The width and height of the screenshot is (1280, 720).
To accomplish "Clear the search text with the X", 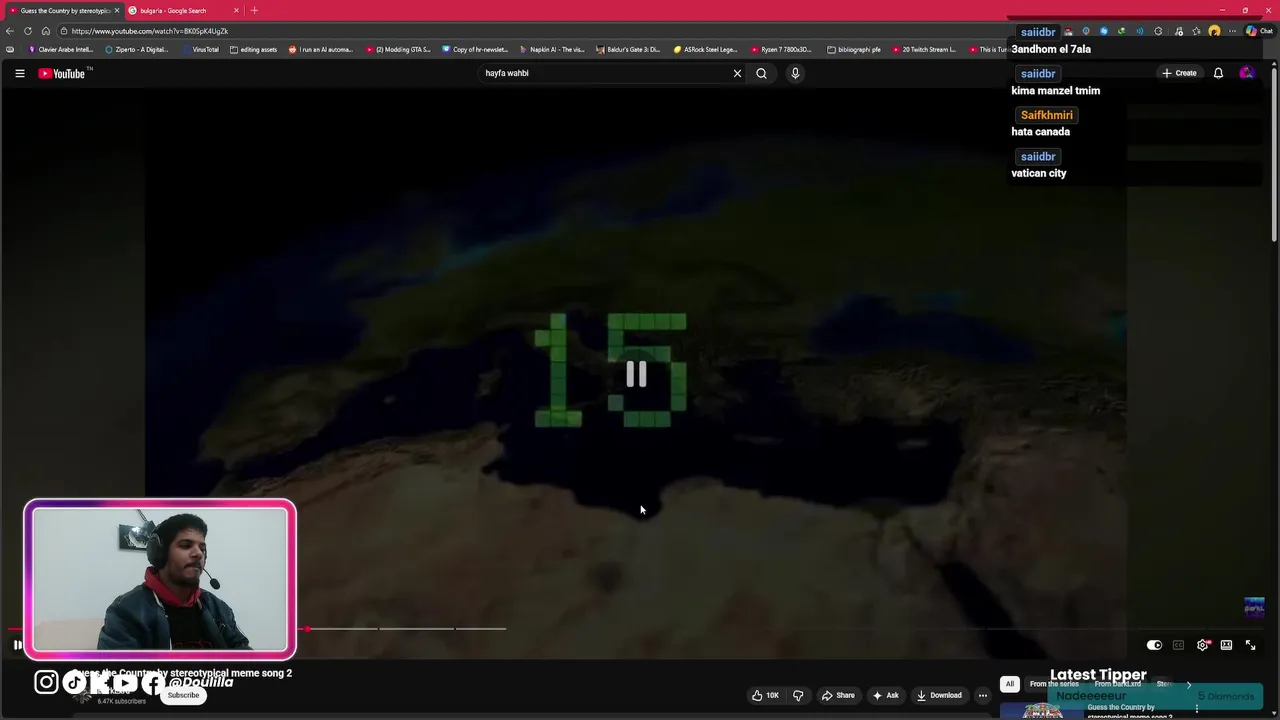I will pos(737,73).
